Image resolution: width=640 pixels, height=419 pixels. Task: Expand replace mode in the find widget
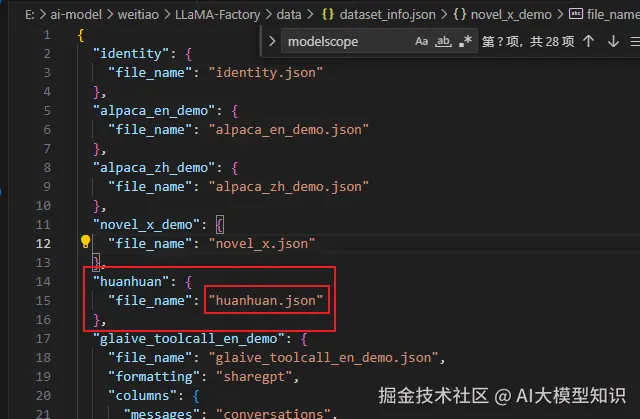[x=272, y=41]
